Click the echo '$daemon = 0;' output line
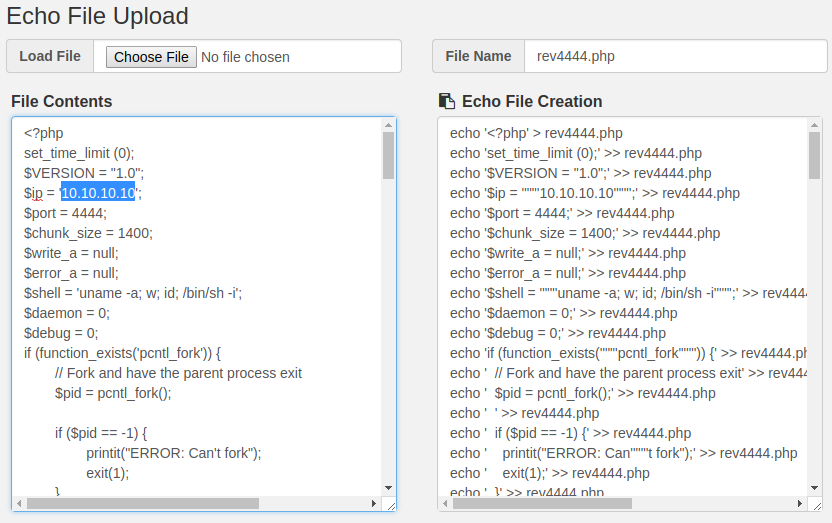Image resolution: width=832 pixels, height=523 pixels. pyautogui.click(x=564, y=313)
